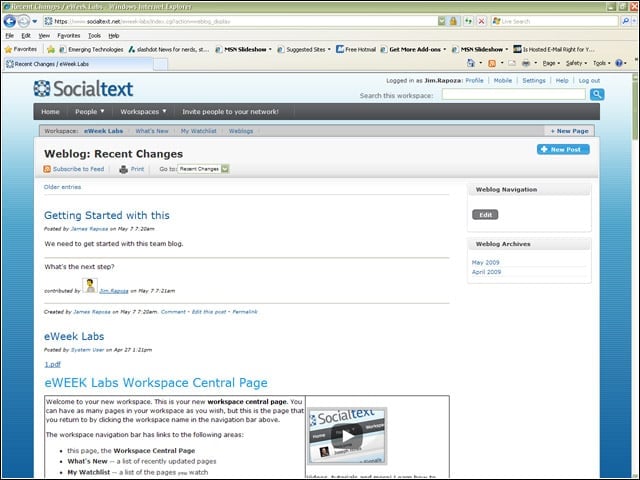640x480 pixels.
Task: Click the Print icon in command bar
Action: (526, 63)
